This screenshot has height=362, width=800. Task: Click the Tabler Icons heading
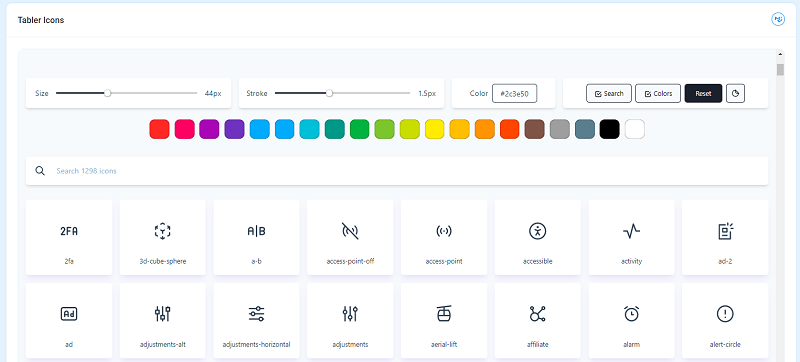click(41, 20)
